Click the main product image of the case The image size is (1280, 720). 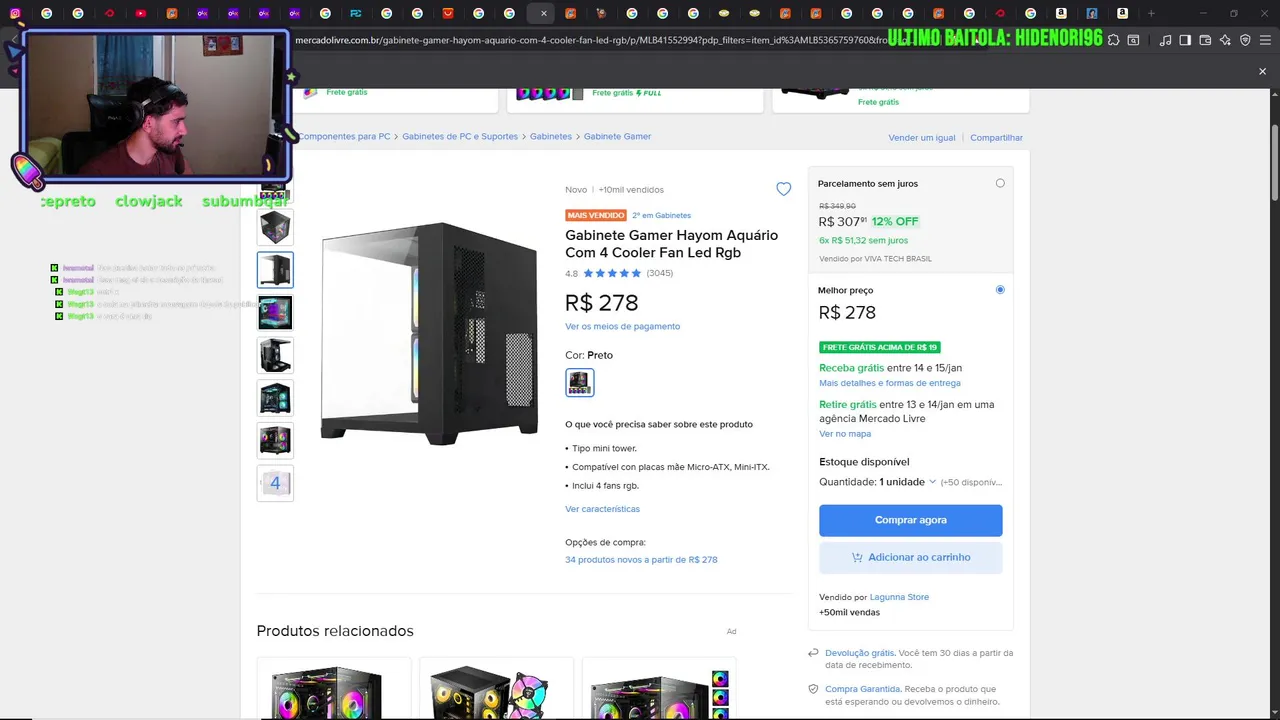tap(430, 334)
